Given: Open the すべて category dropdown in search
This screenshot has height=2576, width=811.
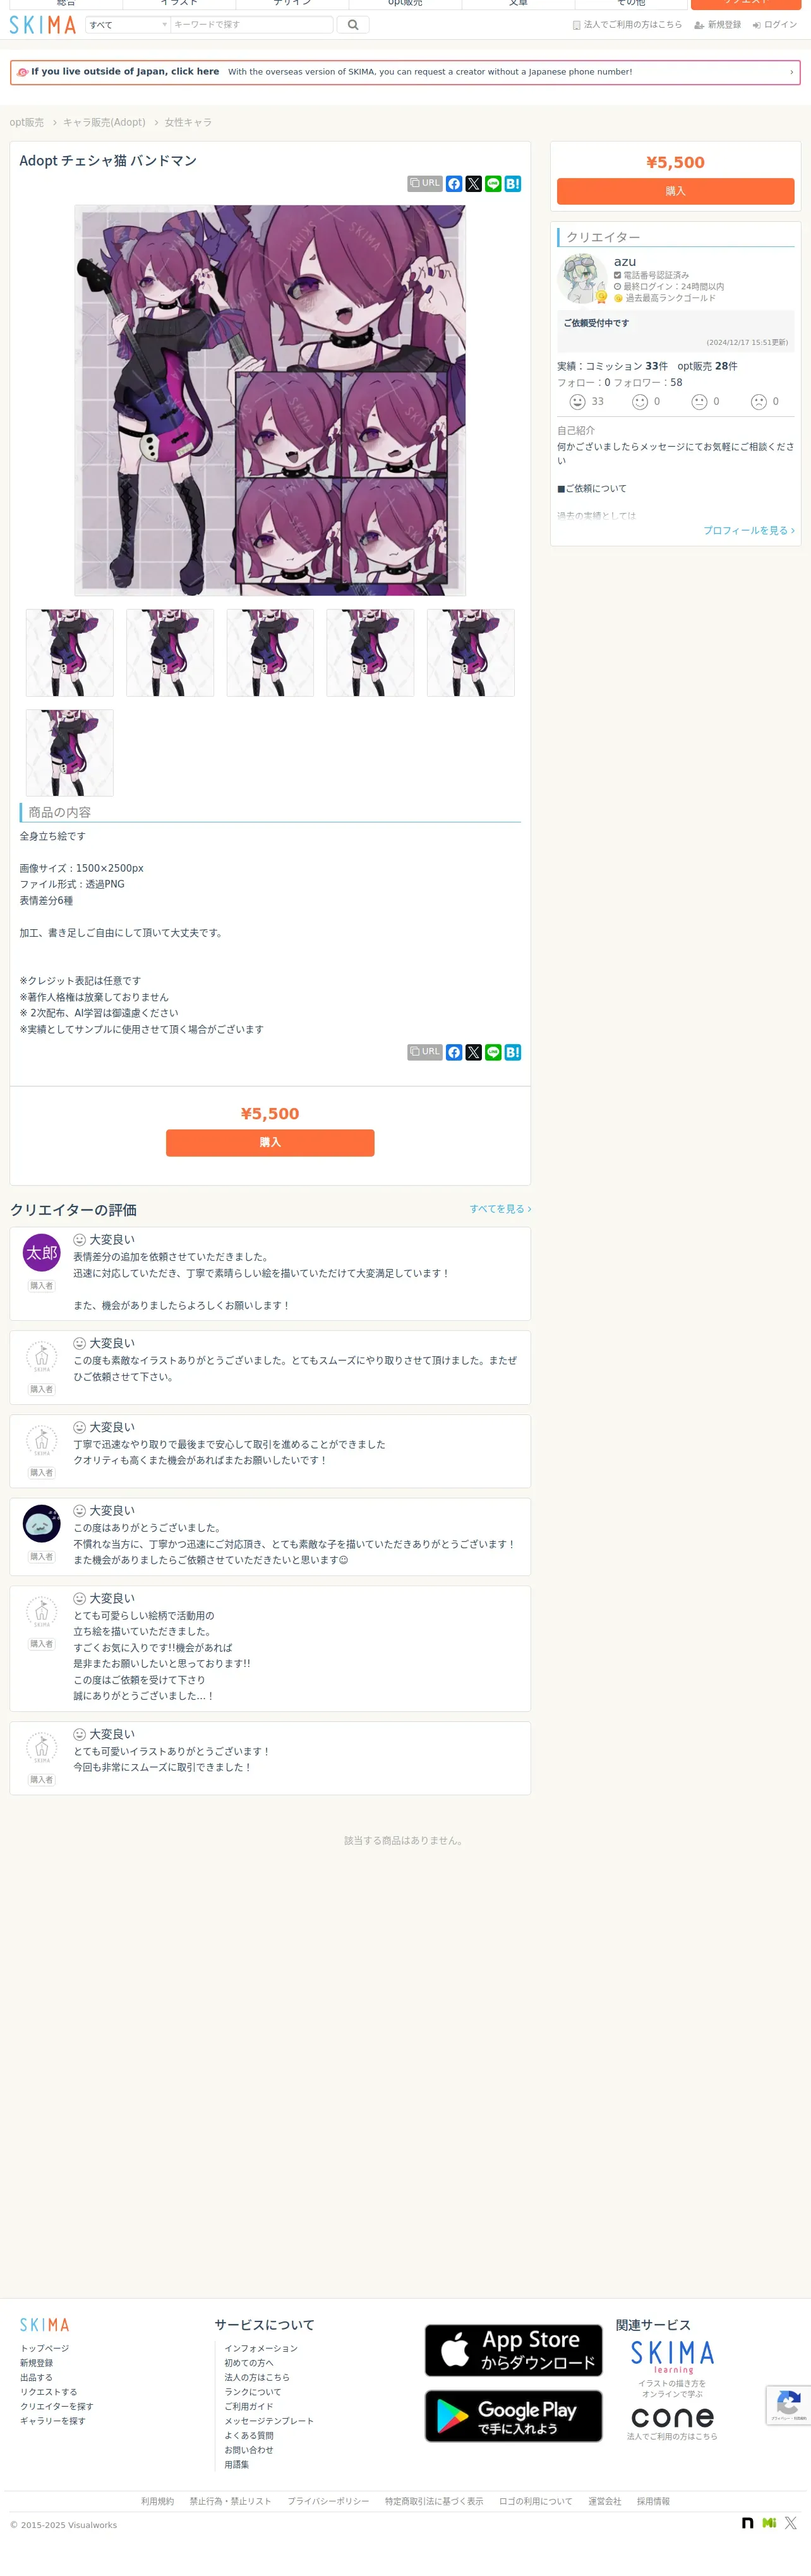Looking at the screenshot, I should click(x=128, y=24).
